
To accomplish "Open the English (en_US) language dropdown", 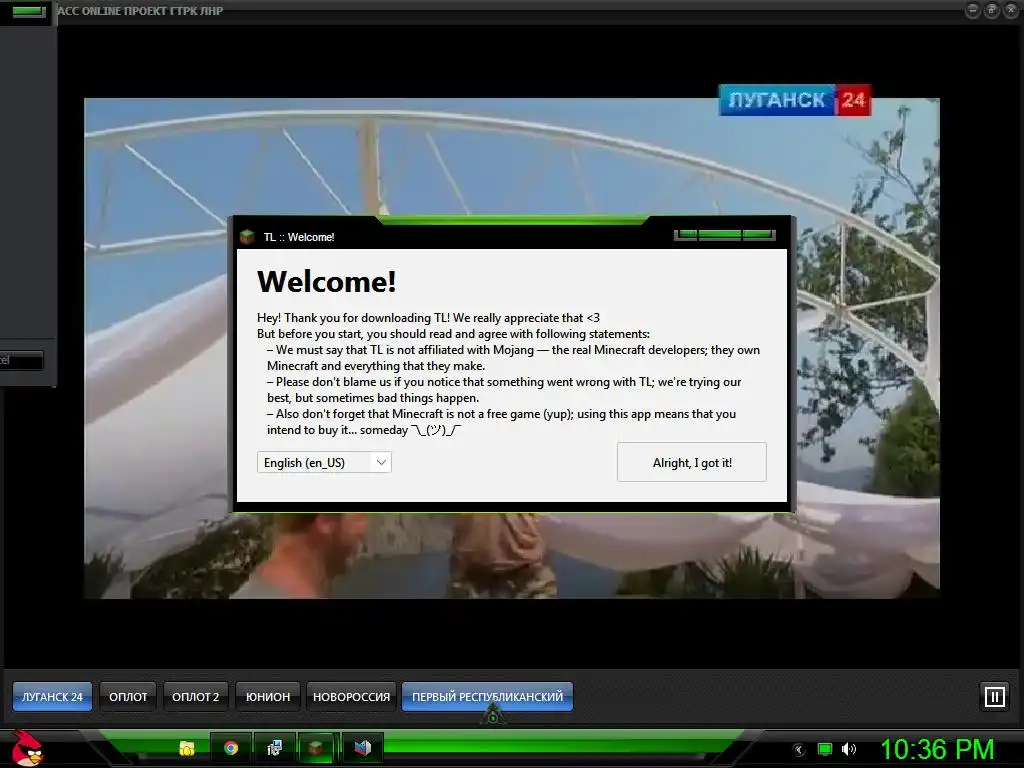I will tap(324, 462).
